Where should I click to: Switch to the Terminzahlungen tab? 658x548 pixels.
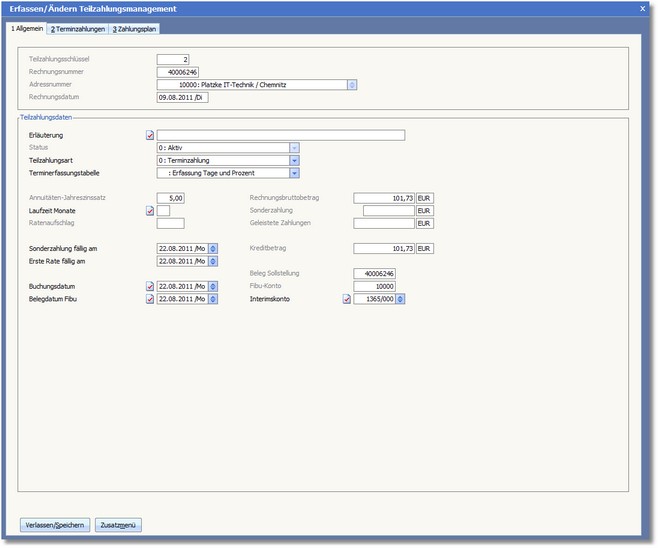click(78, 29)
